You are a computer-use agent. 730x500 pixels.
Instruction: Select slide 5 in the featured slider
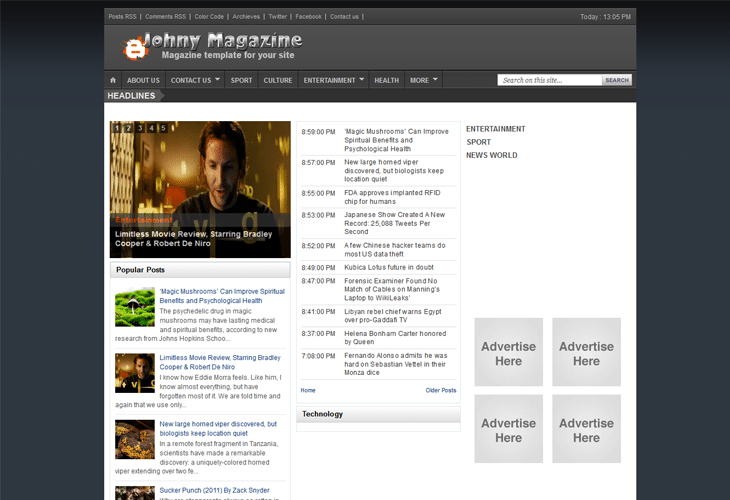tap(163, 128)
